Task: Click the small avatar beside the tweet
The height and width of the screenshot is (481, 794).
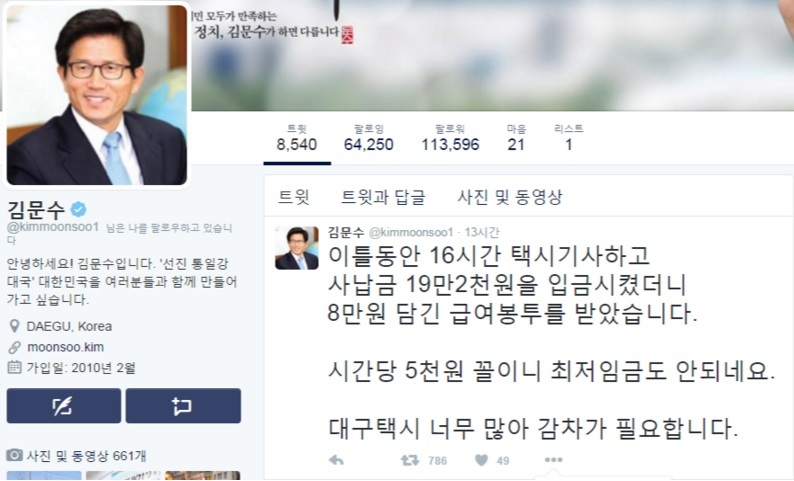Action: [x=297, y=248]
